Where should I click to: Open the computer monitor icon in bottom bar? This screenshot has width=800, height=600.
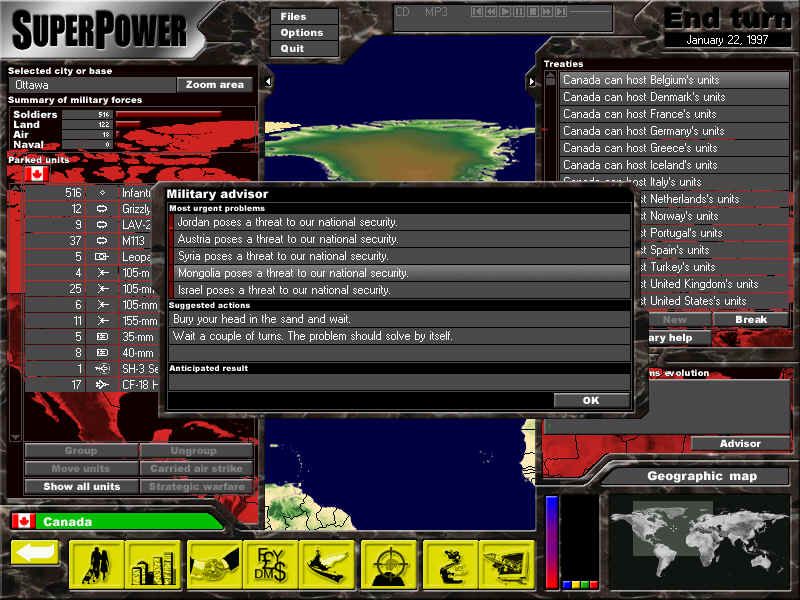[x=507, y=565]
